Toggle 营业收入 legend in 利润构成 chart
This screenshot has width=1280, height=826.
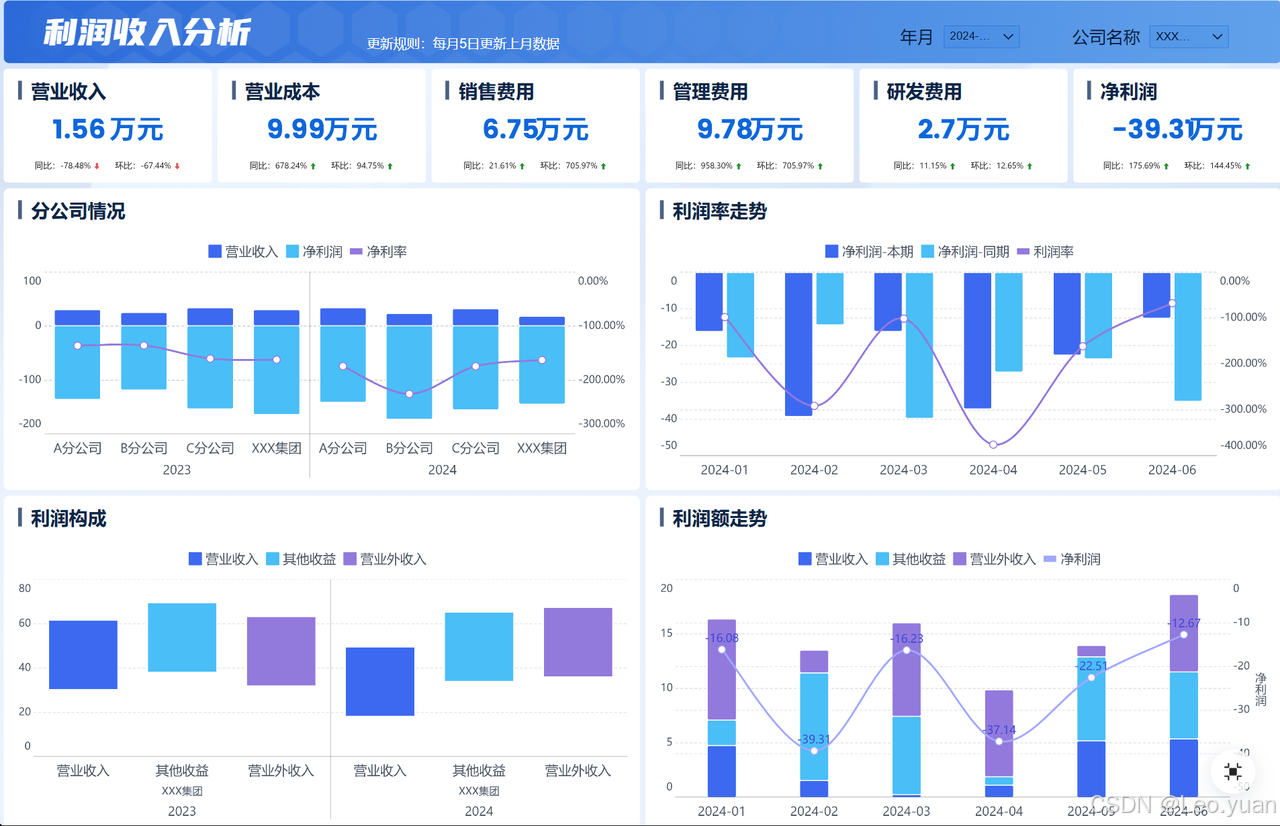pos(224,559)
